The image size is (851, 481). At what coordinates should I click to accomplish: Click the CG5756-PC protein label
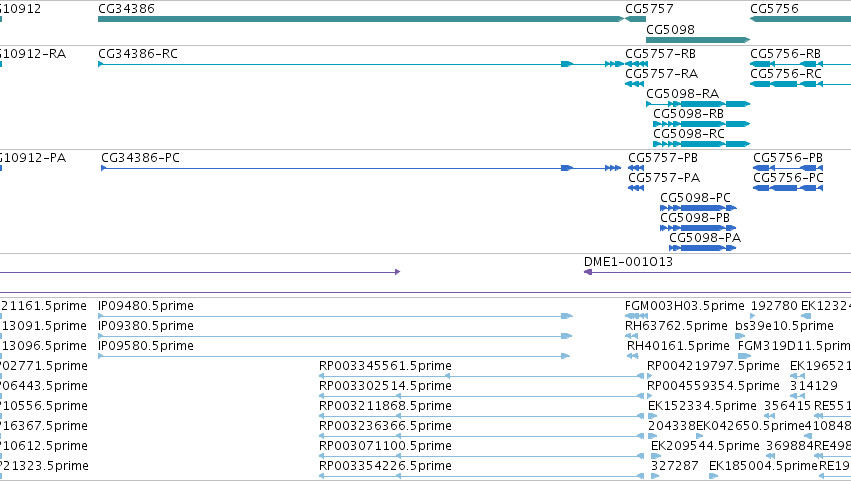(788, 178)
